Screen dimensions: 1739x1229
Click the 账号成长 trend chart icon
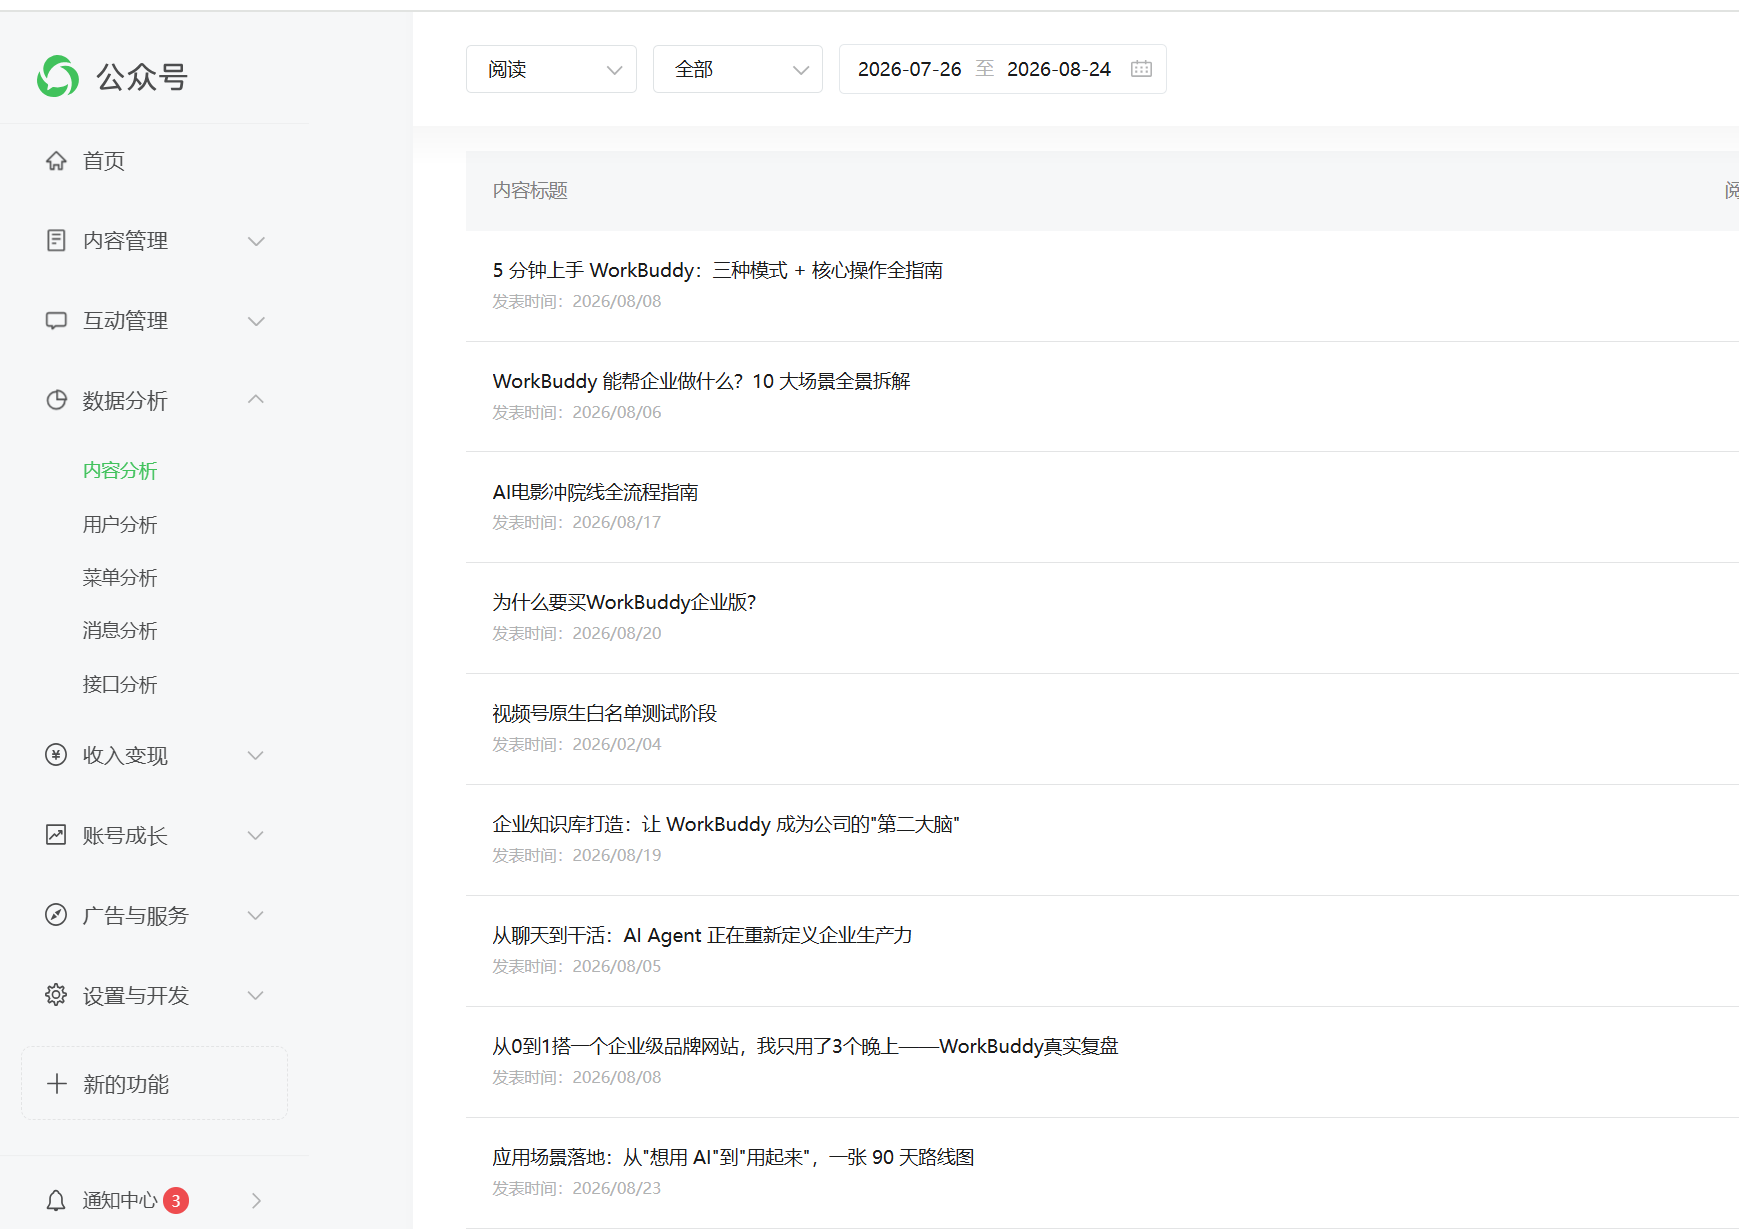(x=56, y=835)
